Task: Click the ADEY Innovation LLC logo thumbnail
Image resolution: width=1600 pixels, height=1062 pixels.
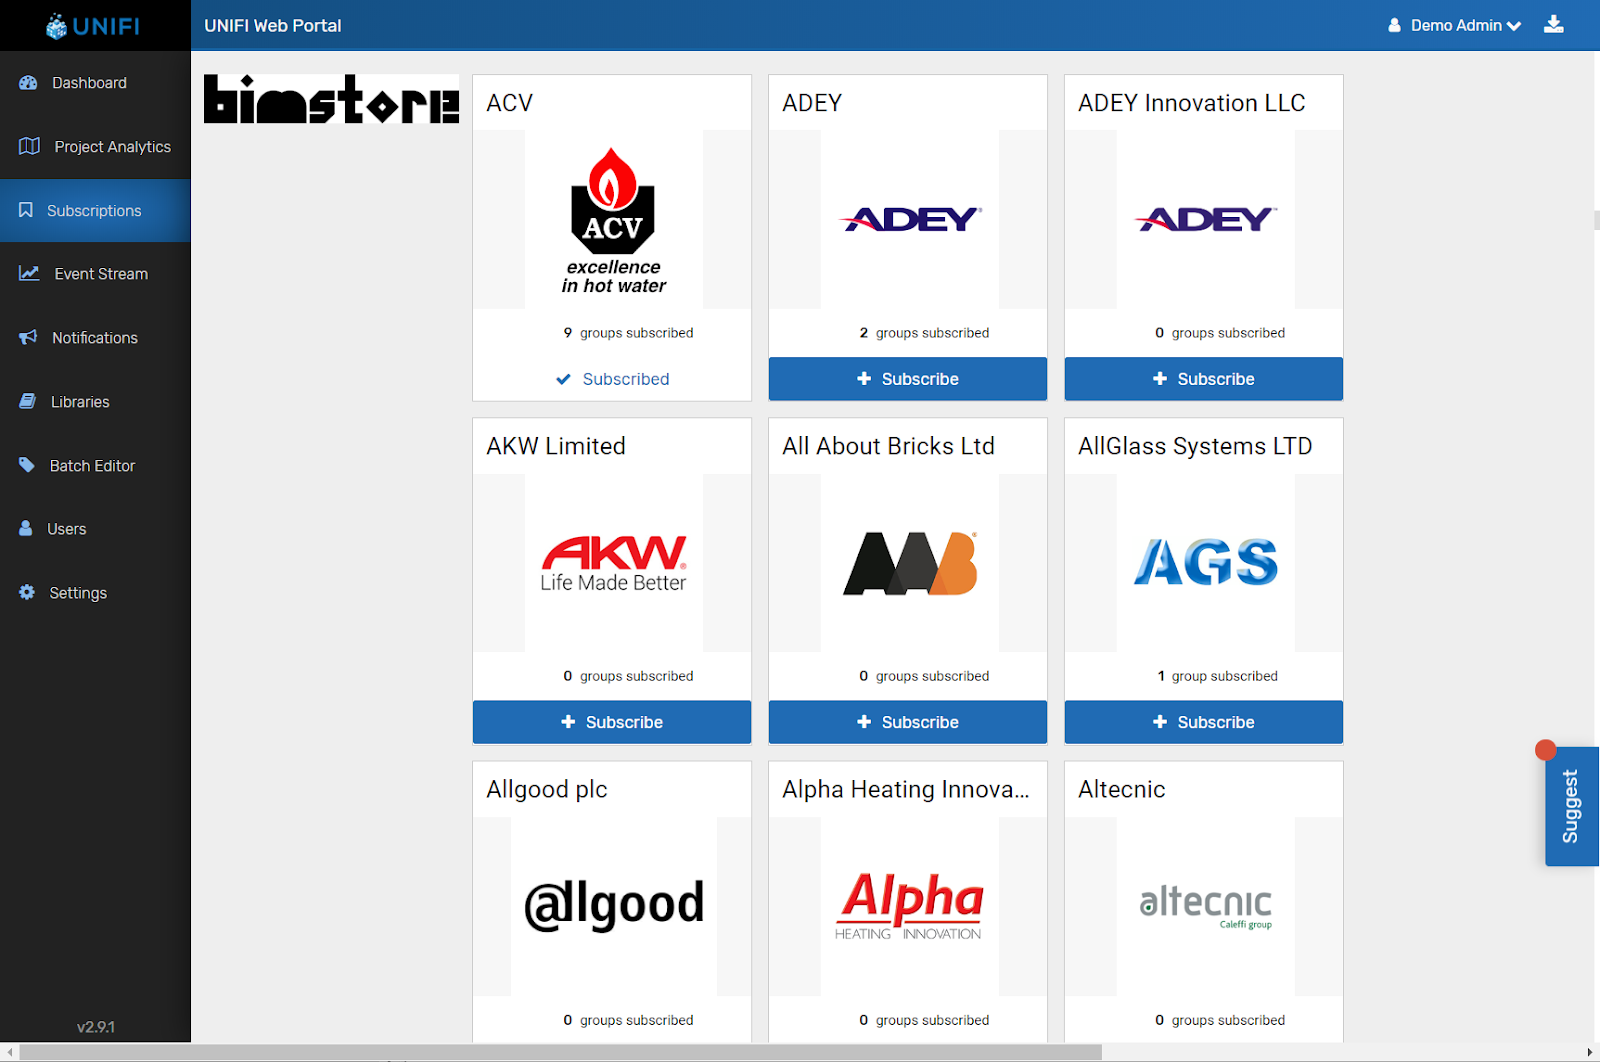Action: [x=1205, y=219]
